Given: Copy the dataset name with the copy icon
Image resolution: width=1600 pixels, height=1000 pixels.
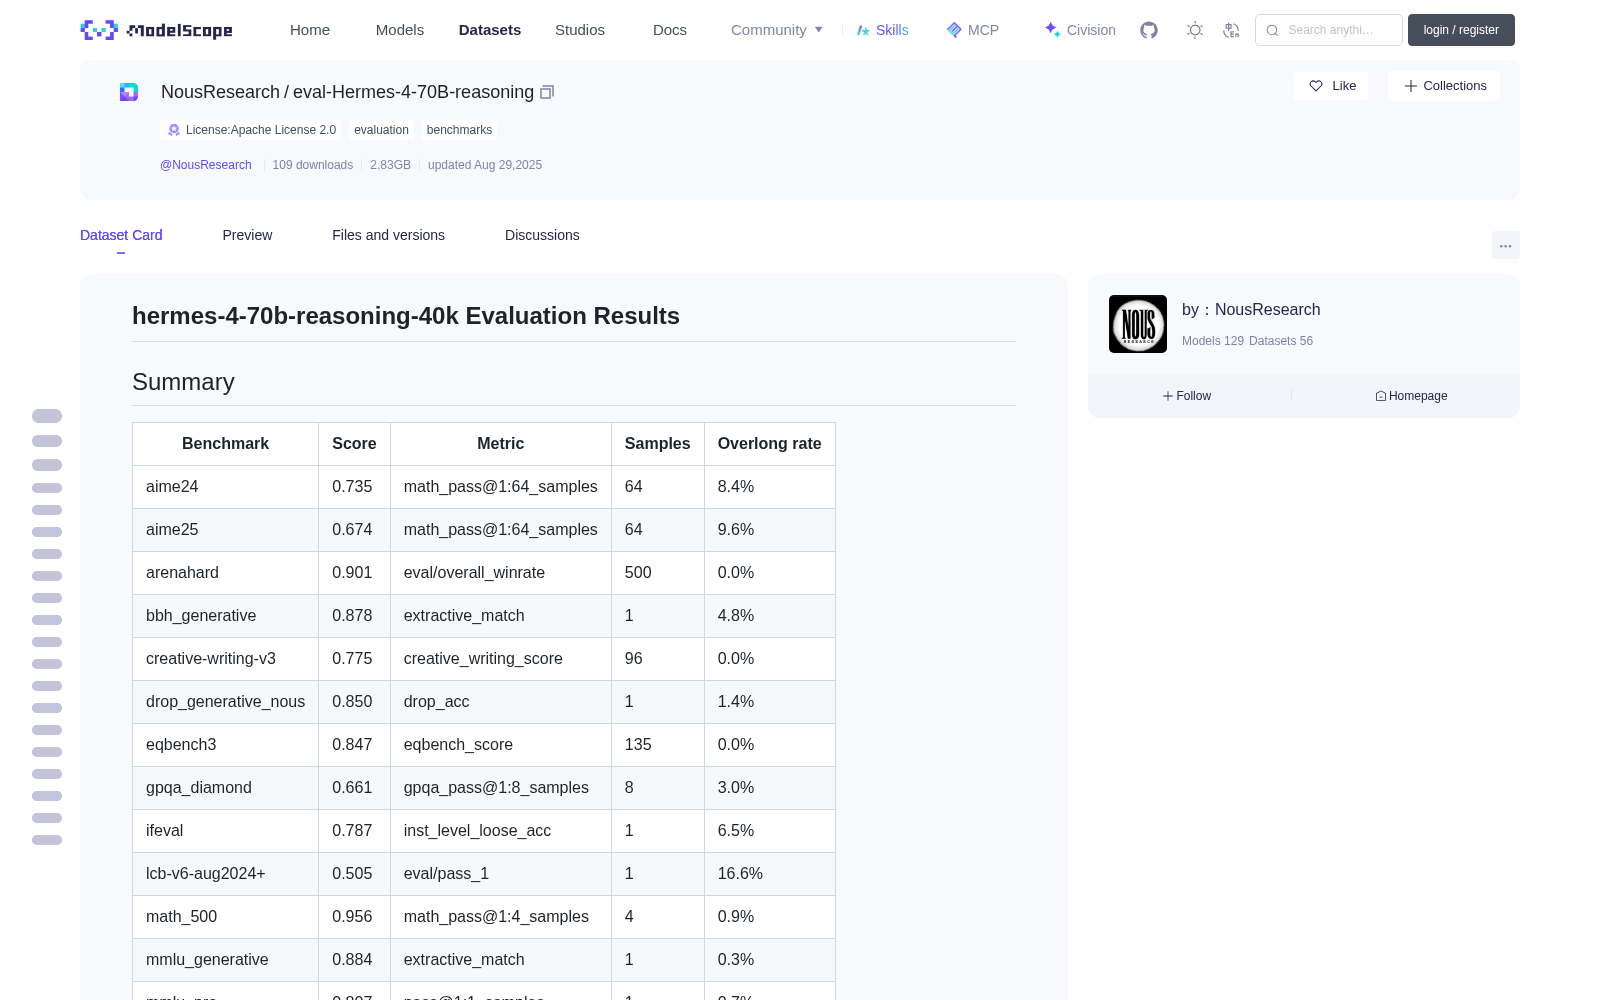Looking at the screenshot, I should tap(547, 92).
